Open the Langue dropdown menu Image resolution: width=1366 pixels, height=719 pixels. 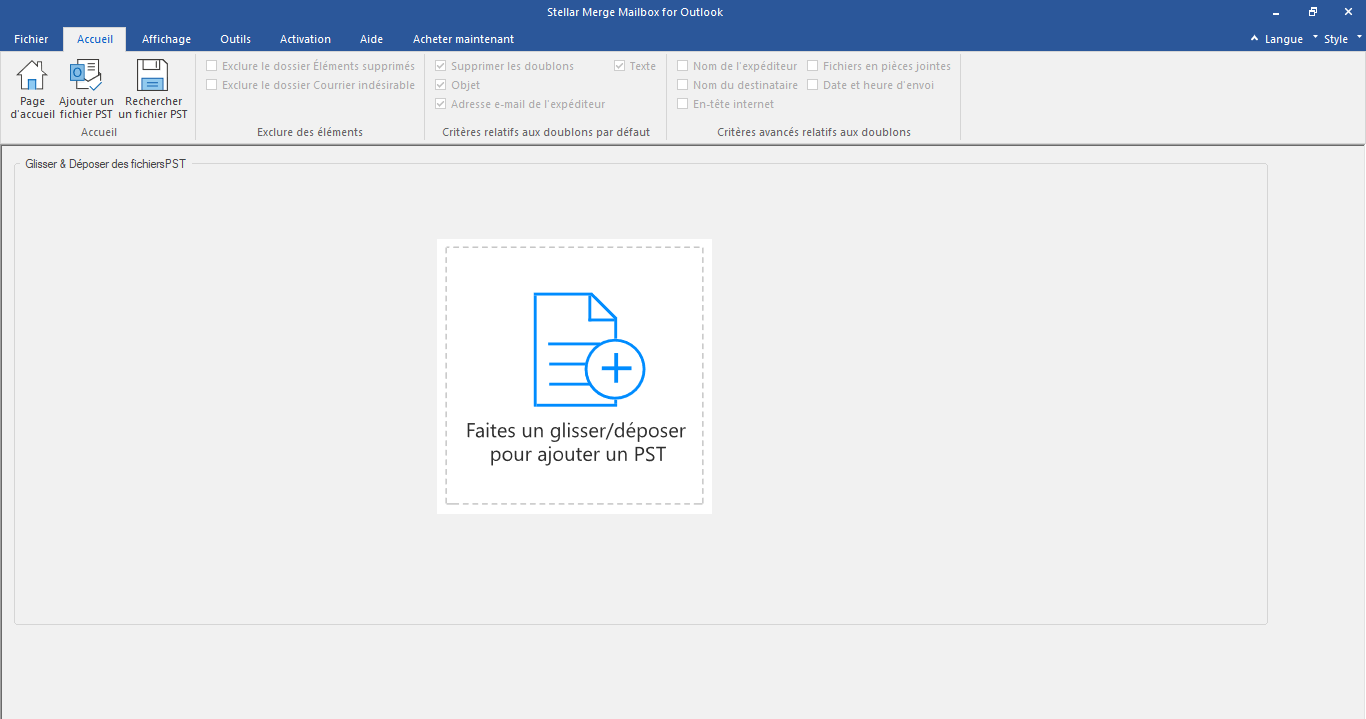click(x=1284, y=39)
